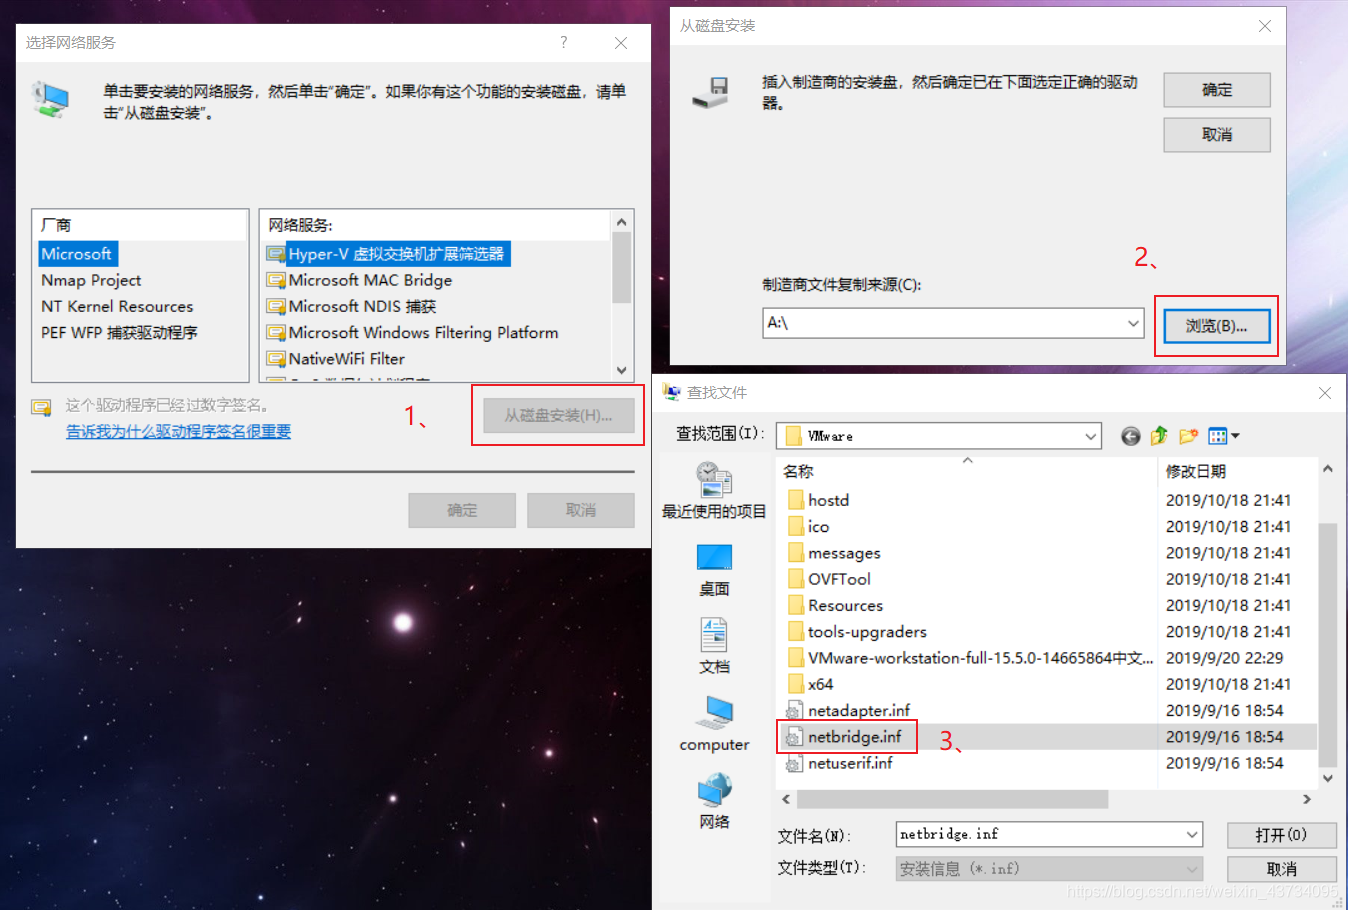The image size is (1348, 910).
Task: Open the 查找范围 VMware dropdown
Action: [1091, 435]
